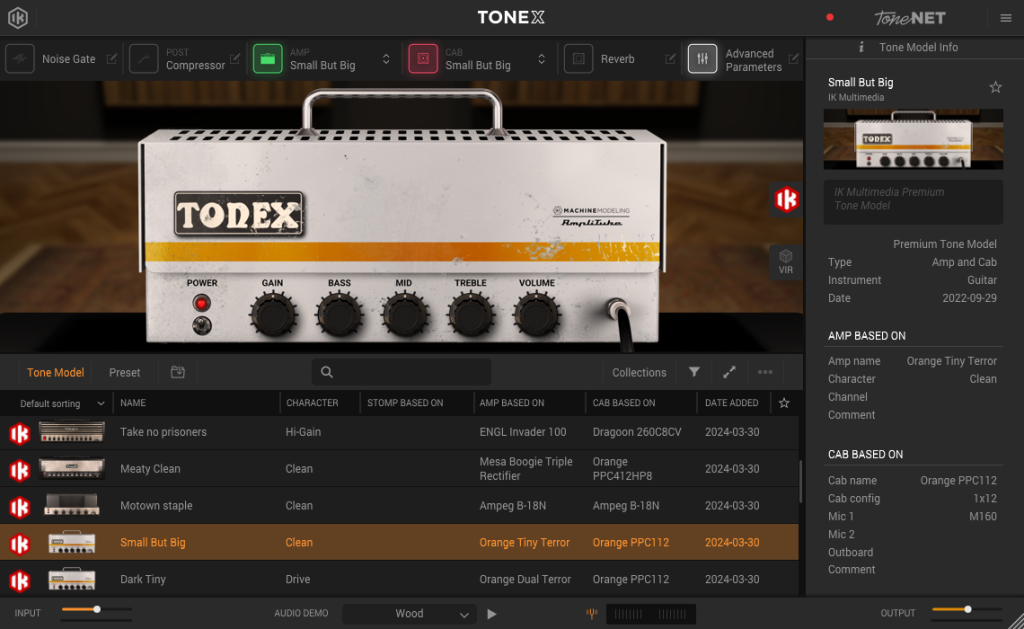Switch to the Preset tab

(x=124, y=372)
